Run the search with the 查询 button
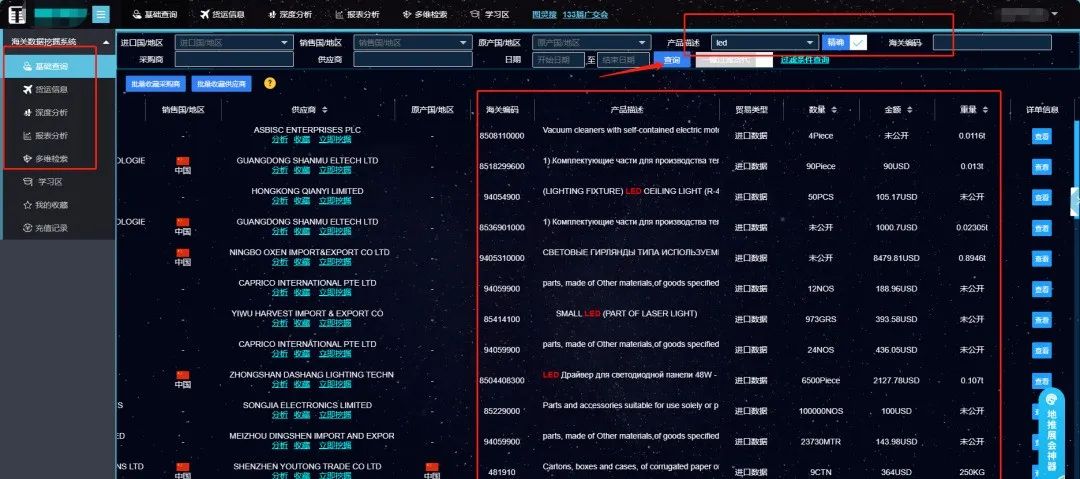The width and height of the screenshot is (1080, 479). 672,60
